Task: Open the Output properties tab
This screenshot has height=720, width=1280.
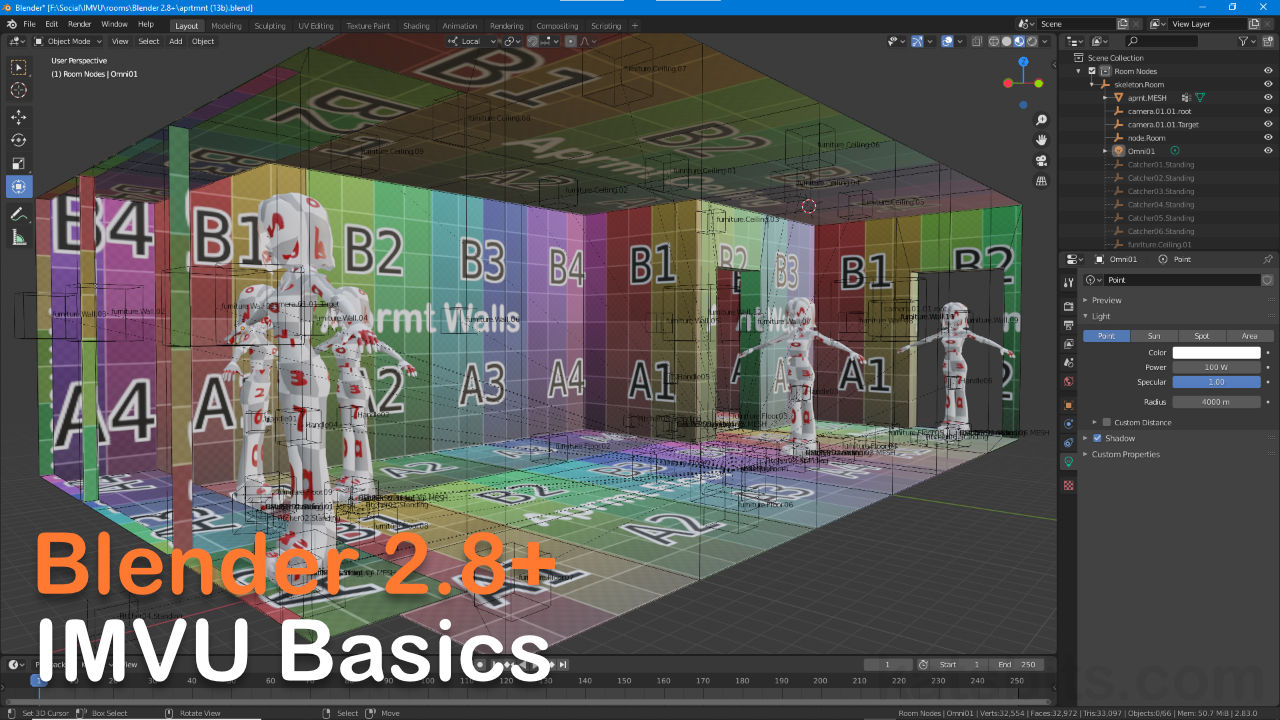Action: click(x=1068, y=324)
